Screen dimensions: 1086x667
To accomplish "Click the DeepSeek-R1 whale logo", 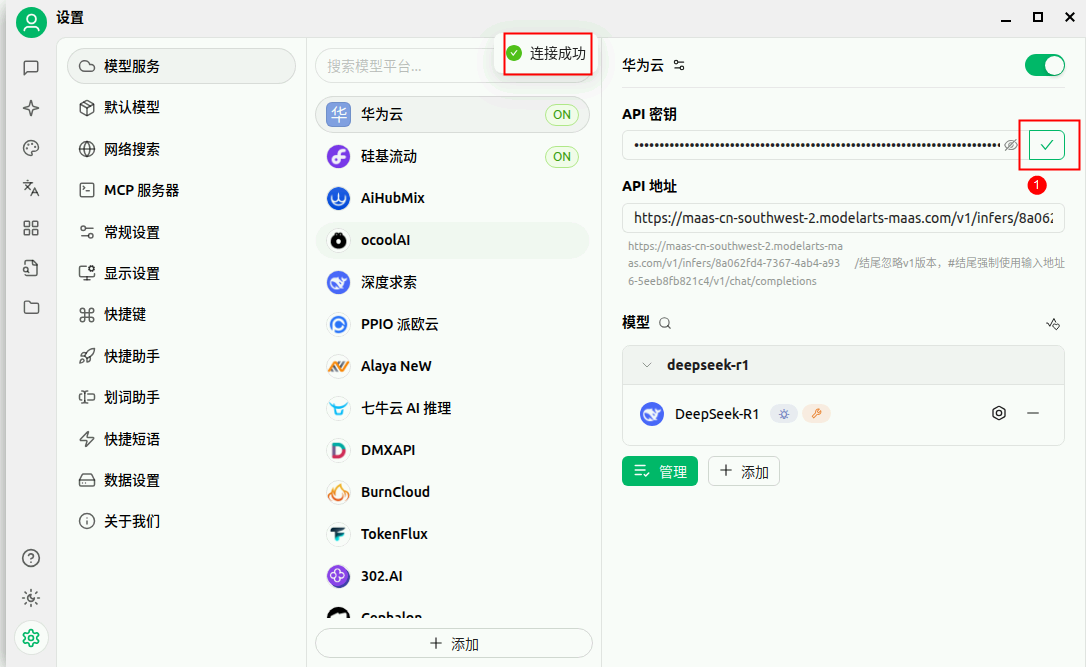I will pyautogui.click(x=652, y=414).
